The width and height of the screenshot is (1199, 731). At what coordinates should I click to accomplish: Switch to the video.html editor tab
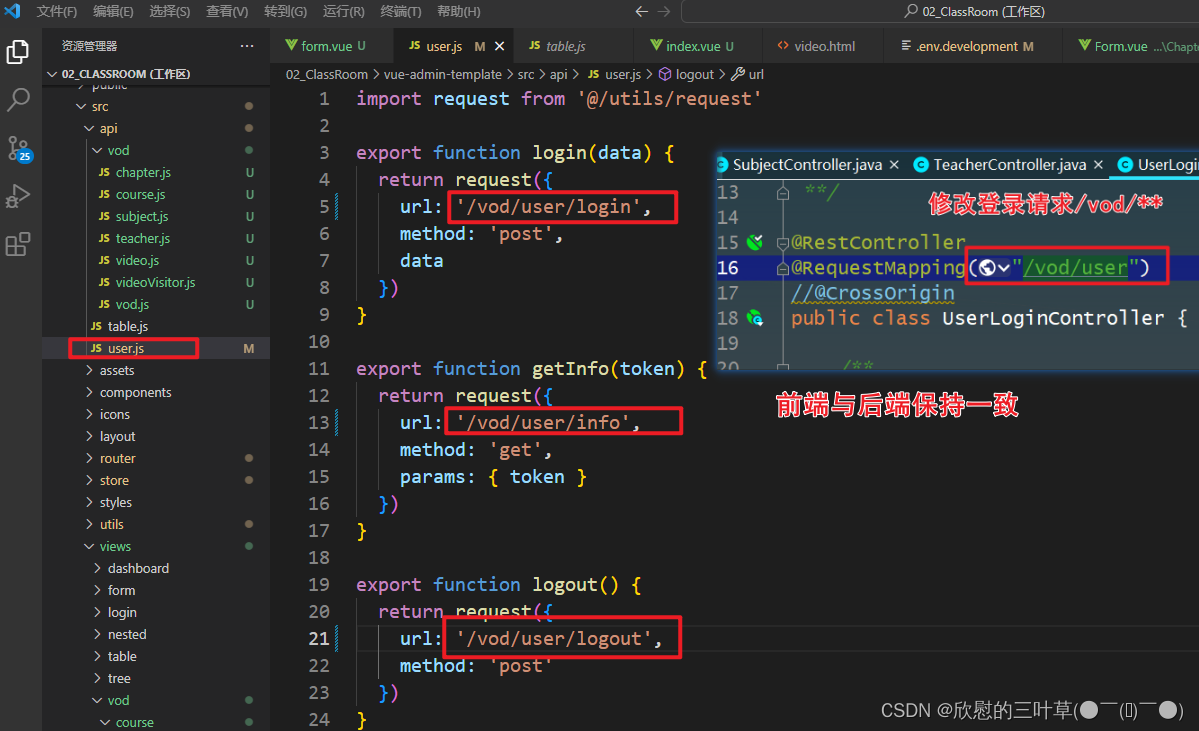[824, 47]
